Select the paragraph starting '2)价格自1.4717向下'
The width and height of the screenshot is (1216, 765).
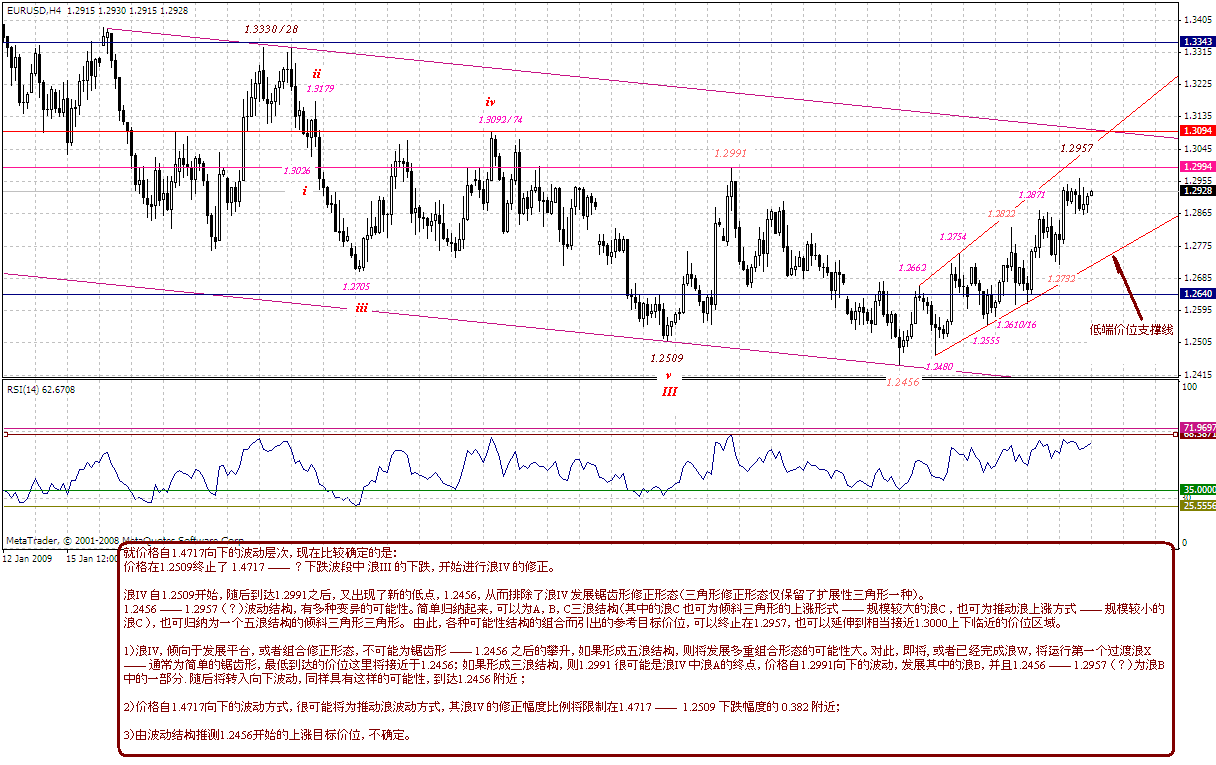[x=481, y=706]
